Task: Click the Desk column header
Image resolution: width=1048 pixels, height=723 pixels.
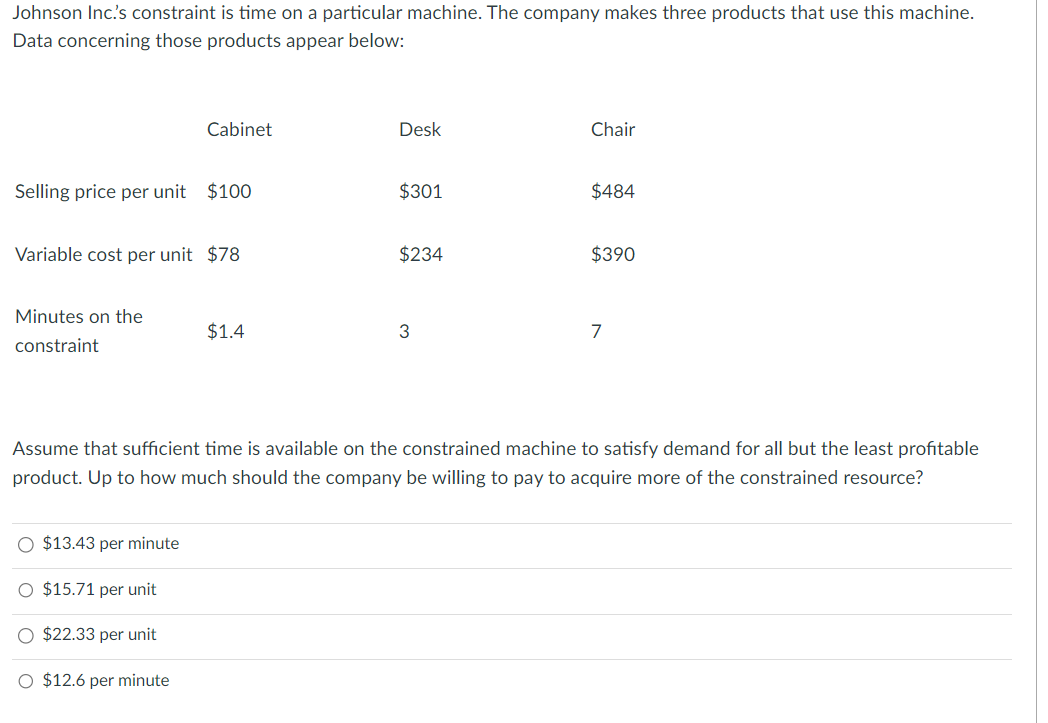Action: 420,129
